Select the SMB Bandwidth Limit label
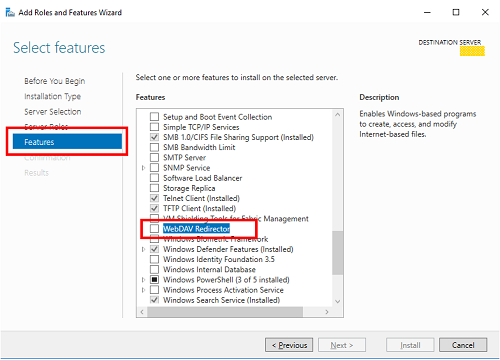500x360 pixels. [x=199, y=147]
